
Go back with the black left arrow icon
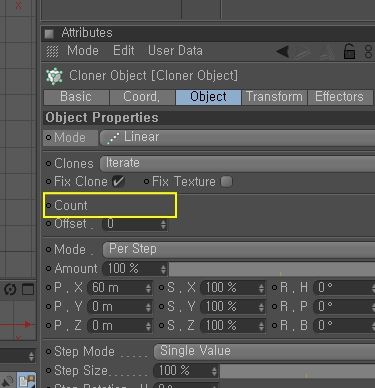coord(283,52)
